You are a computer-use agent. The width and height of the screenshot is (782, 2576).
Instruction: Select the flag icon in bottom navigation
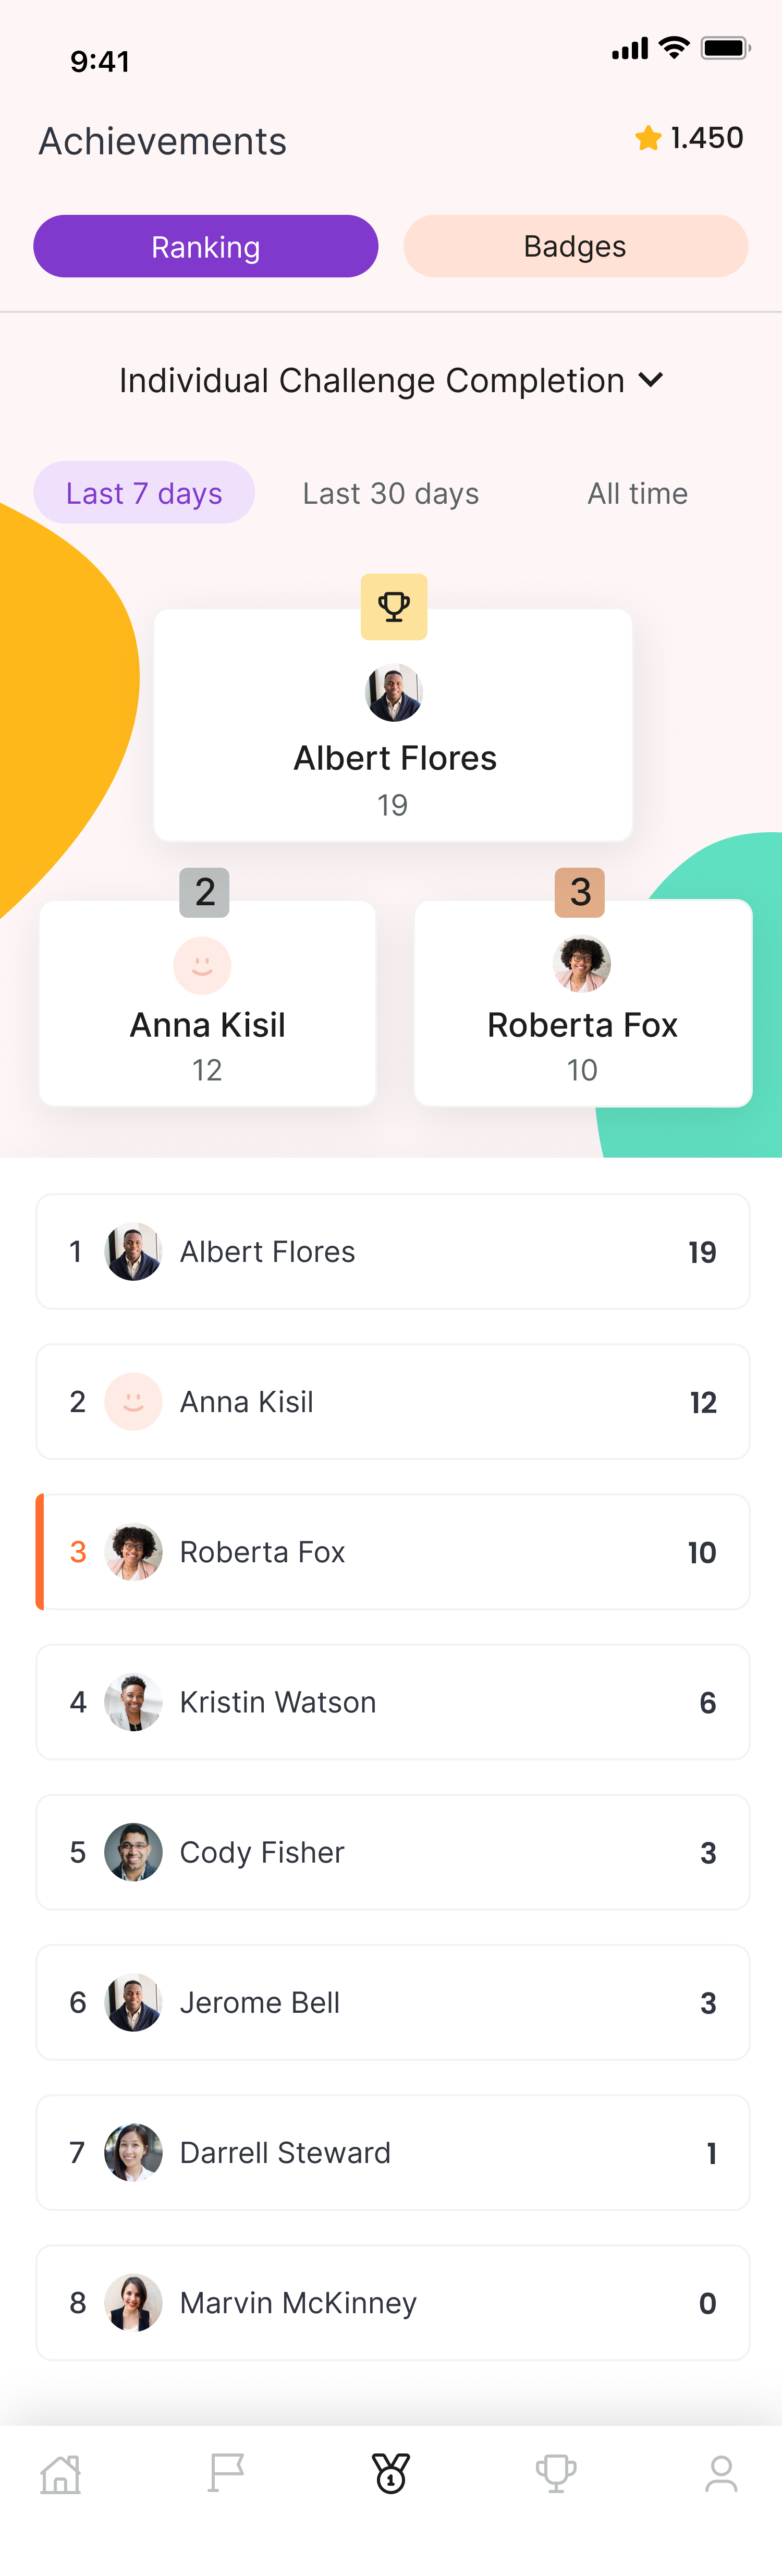tap(225, 2471)
